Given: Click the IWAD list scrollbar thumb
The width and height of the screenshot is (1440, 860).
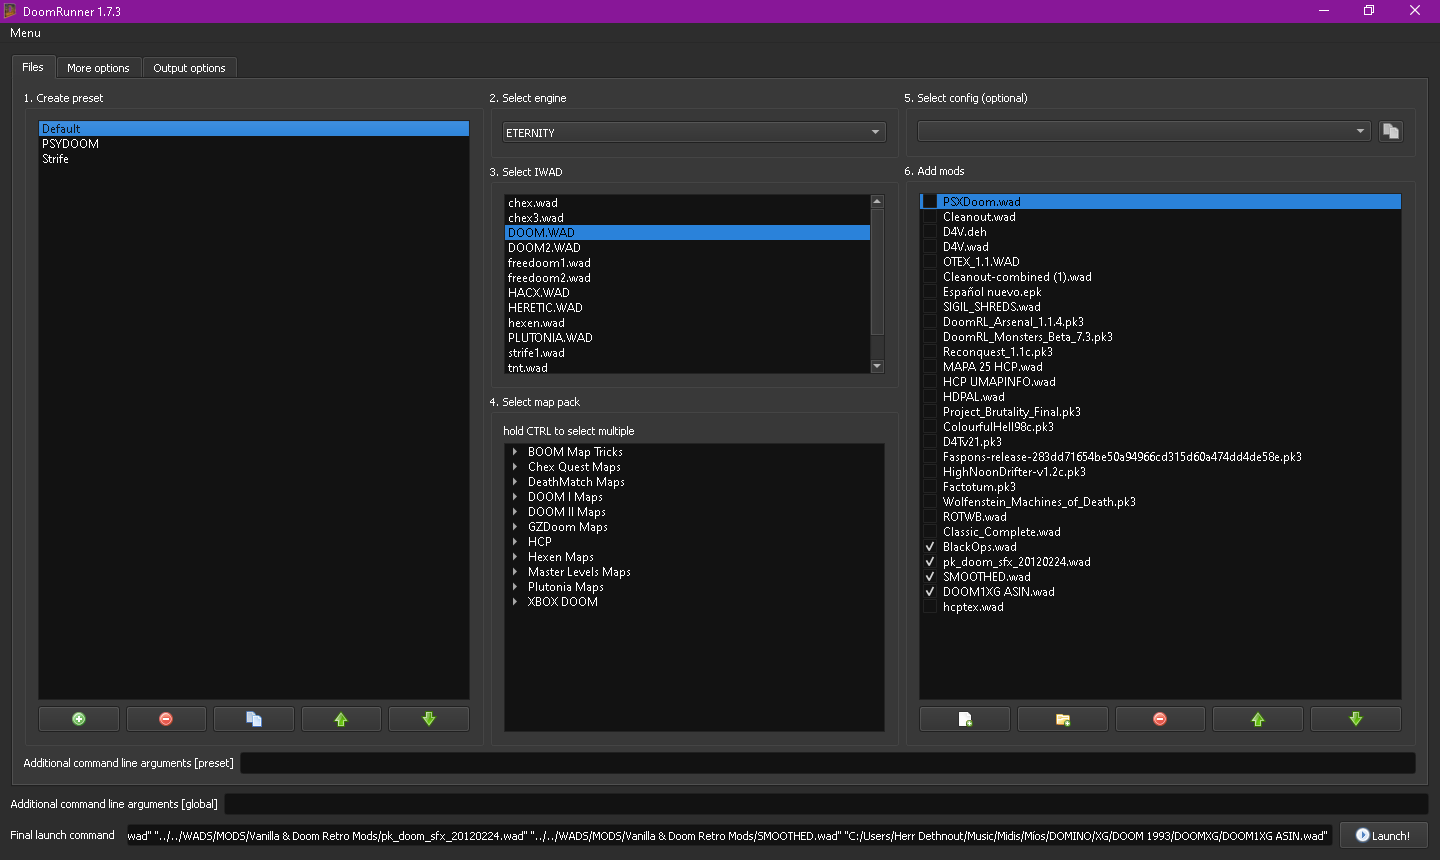Looking at the screenshot, I should tap(877, 272).
